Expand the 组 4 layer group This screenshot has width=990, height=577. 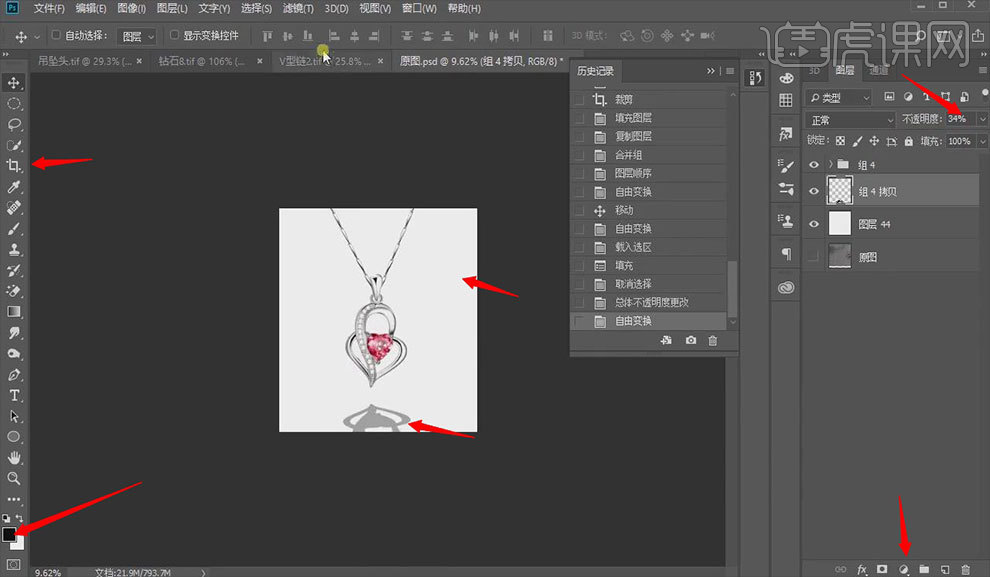(830, 164)
